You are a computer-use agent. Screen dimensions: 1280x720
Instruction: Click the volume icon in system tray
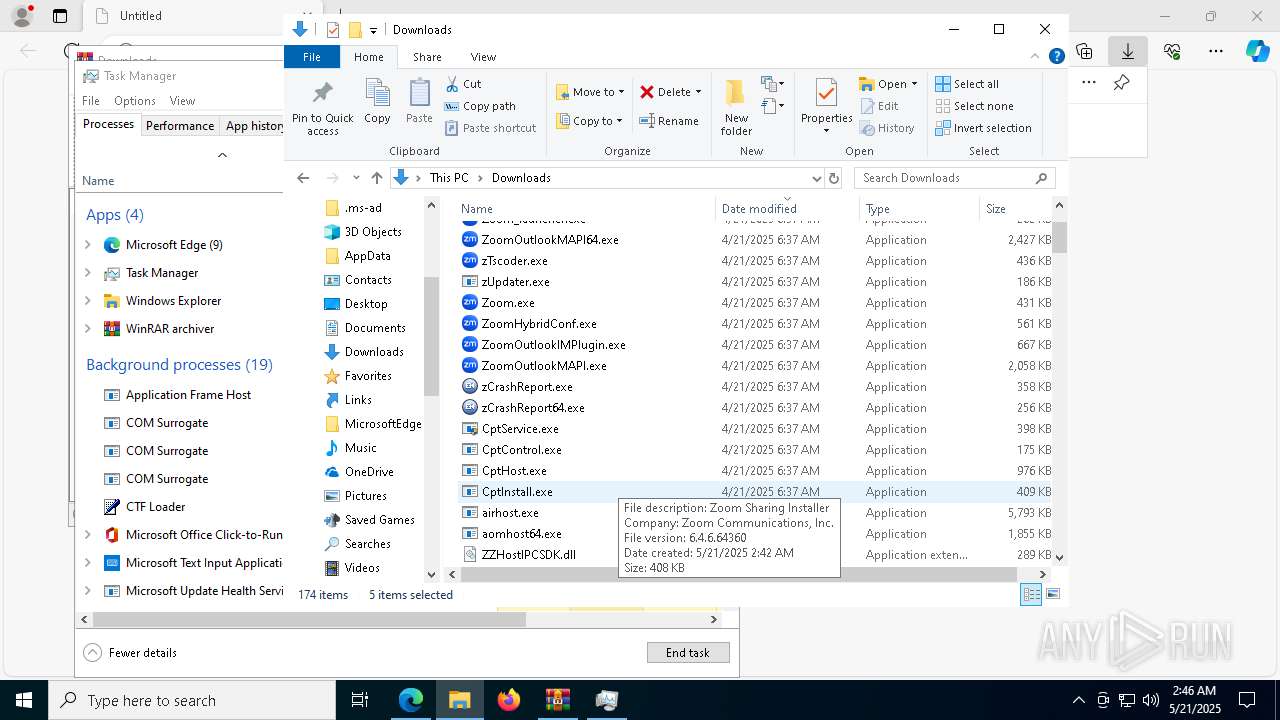[1151, 700]
